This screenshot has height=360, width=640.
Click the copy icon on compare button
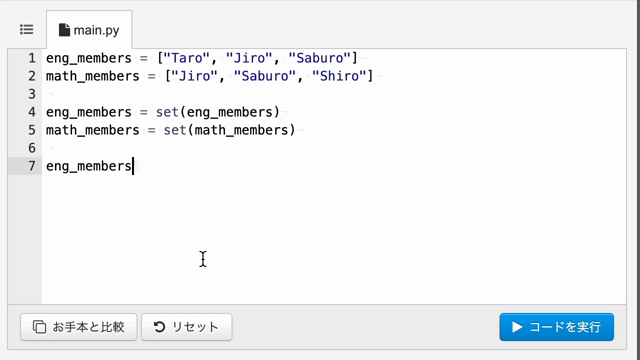39,327
